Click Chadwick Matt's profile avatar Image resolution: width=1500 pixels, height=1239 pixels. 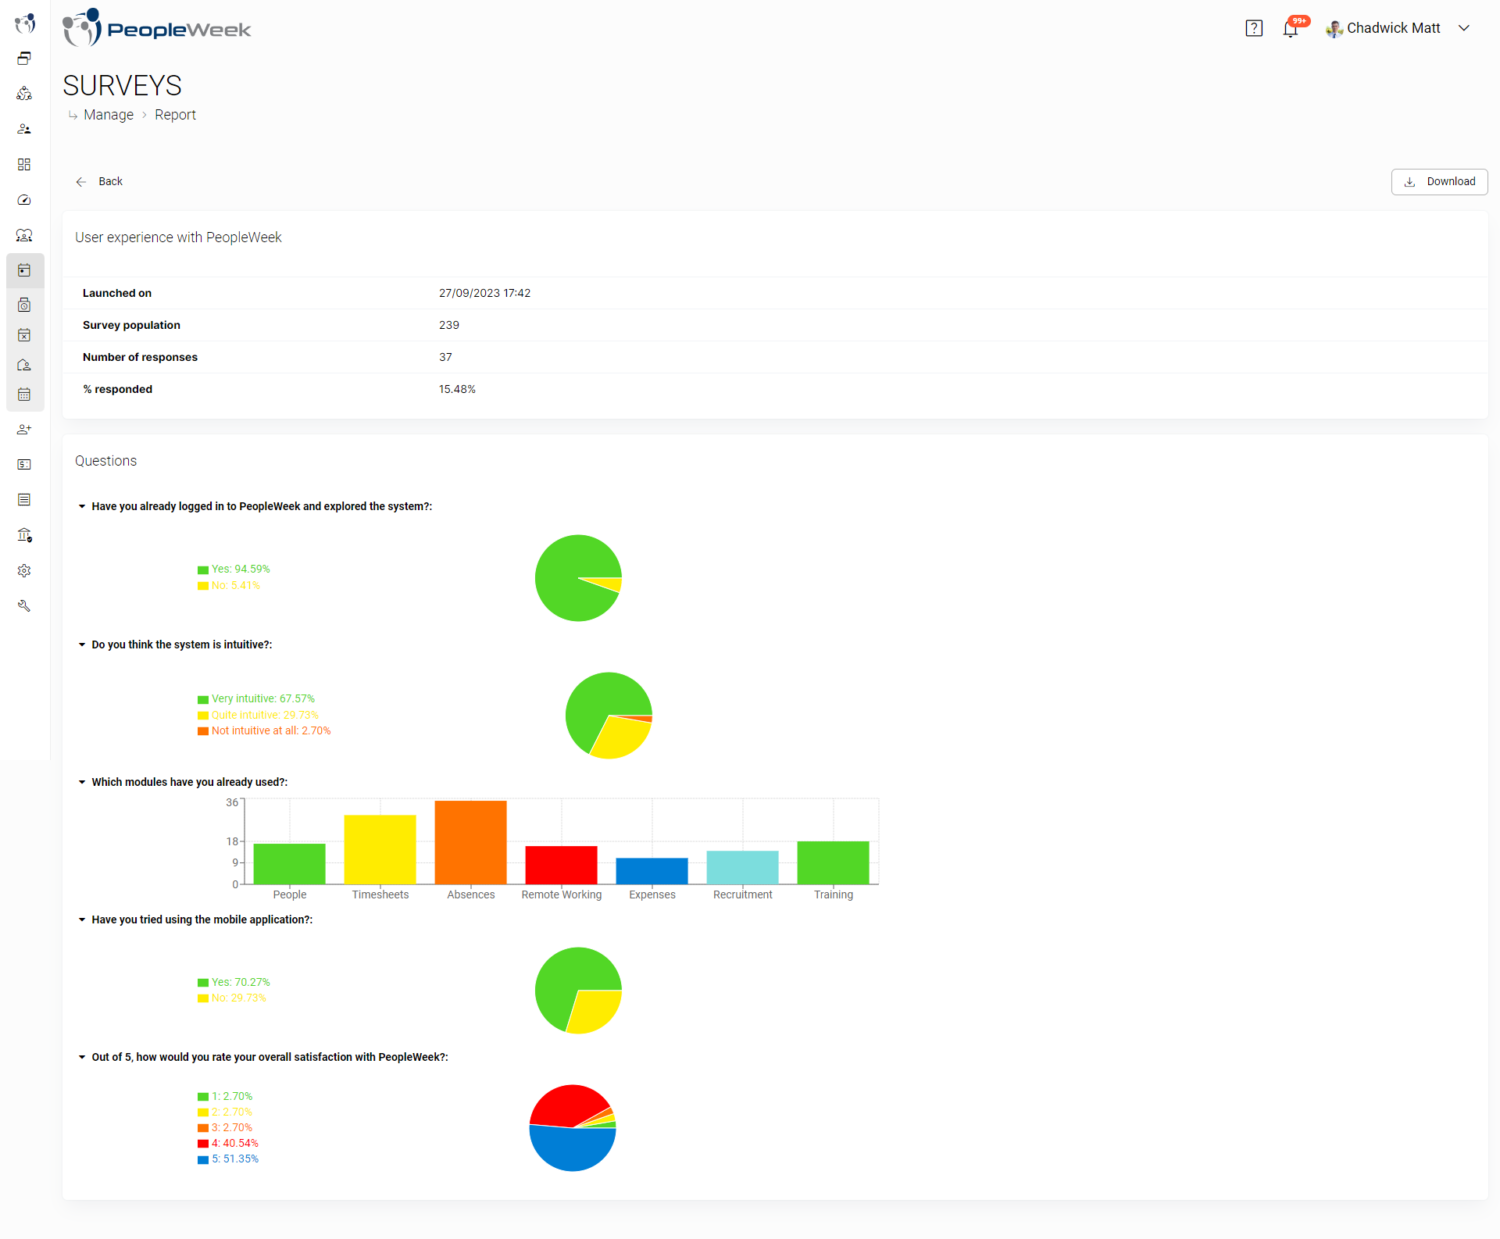[x=1334, y=29]
